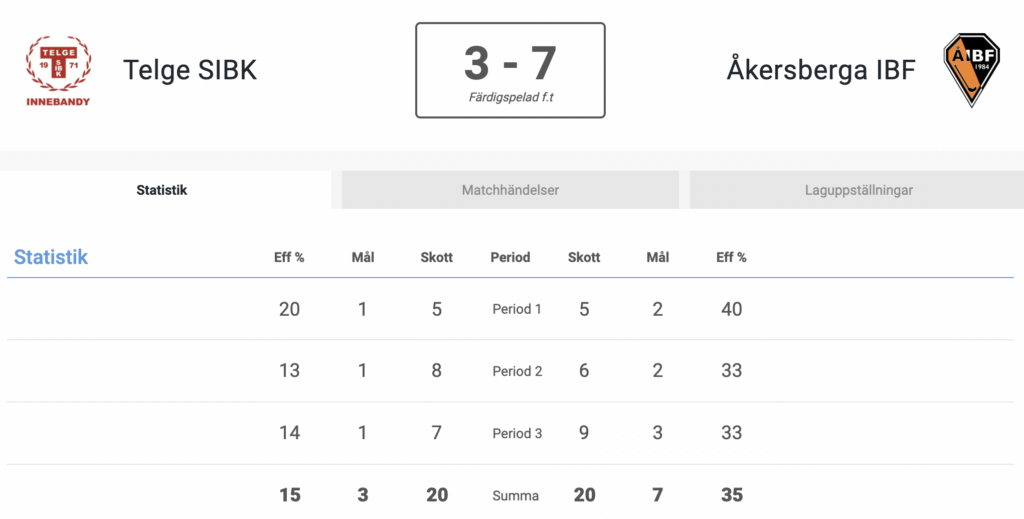This screenshot has height=519, width=1024.
Task: Select the Summa totals row label
Action: click(515, 495)
